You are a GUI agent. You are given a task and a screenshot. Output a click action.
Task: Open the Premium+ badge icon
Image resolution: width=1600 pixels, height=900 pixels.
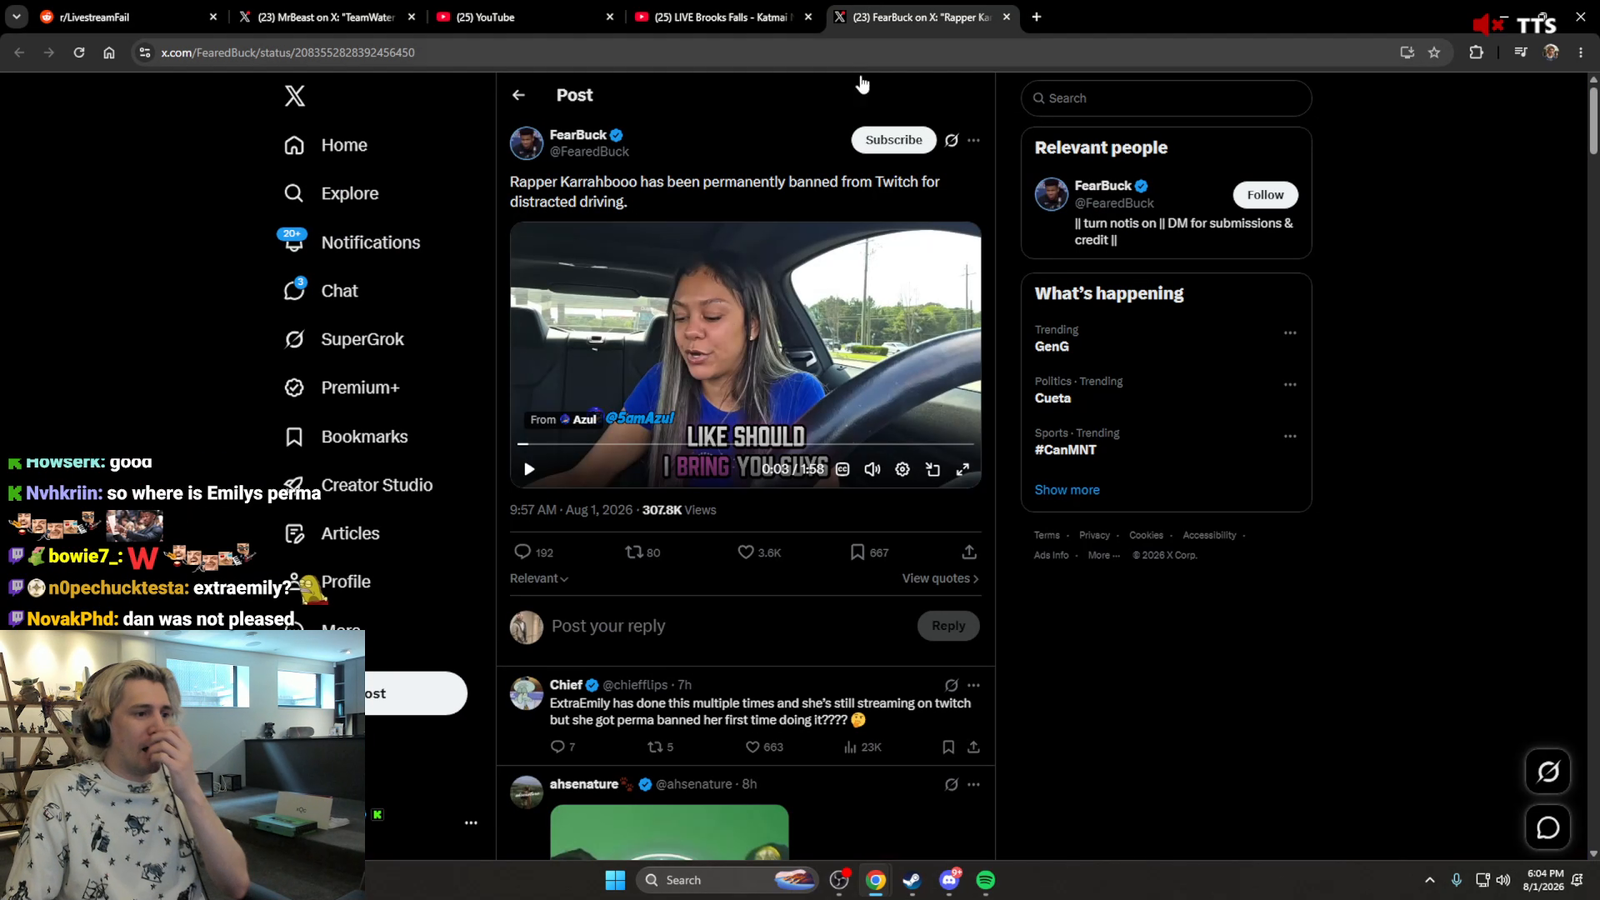coord(294,388)
